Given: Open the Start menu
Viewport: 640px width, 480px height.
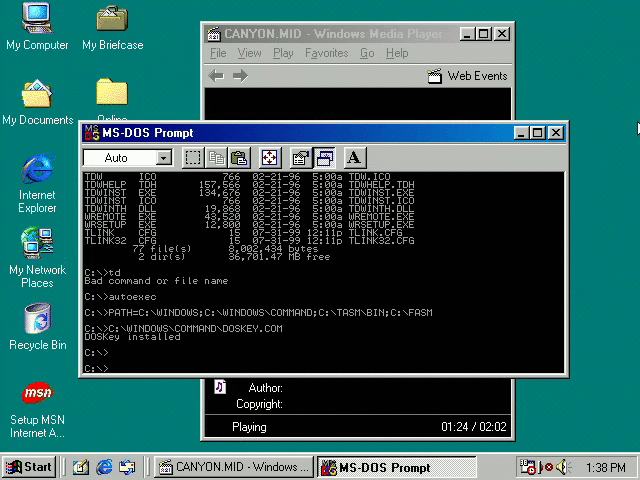Looking at the screenshot, I should click(x=29, y=467).
